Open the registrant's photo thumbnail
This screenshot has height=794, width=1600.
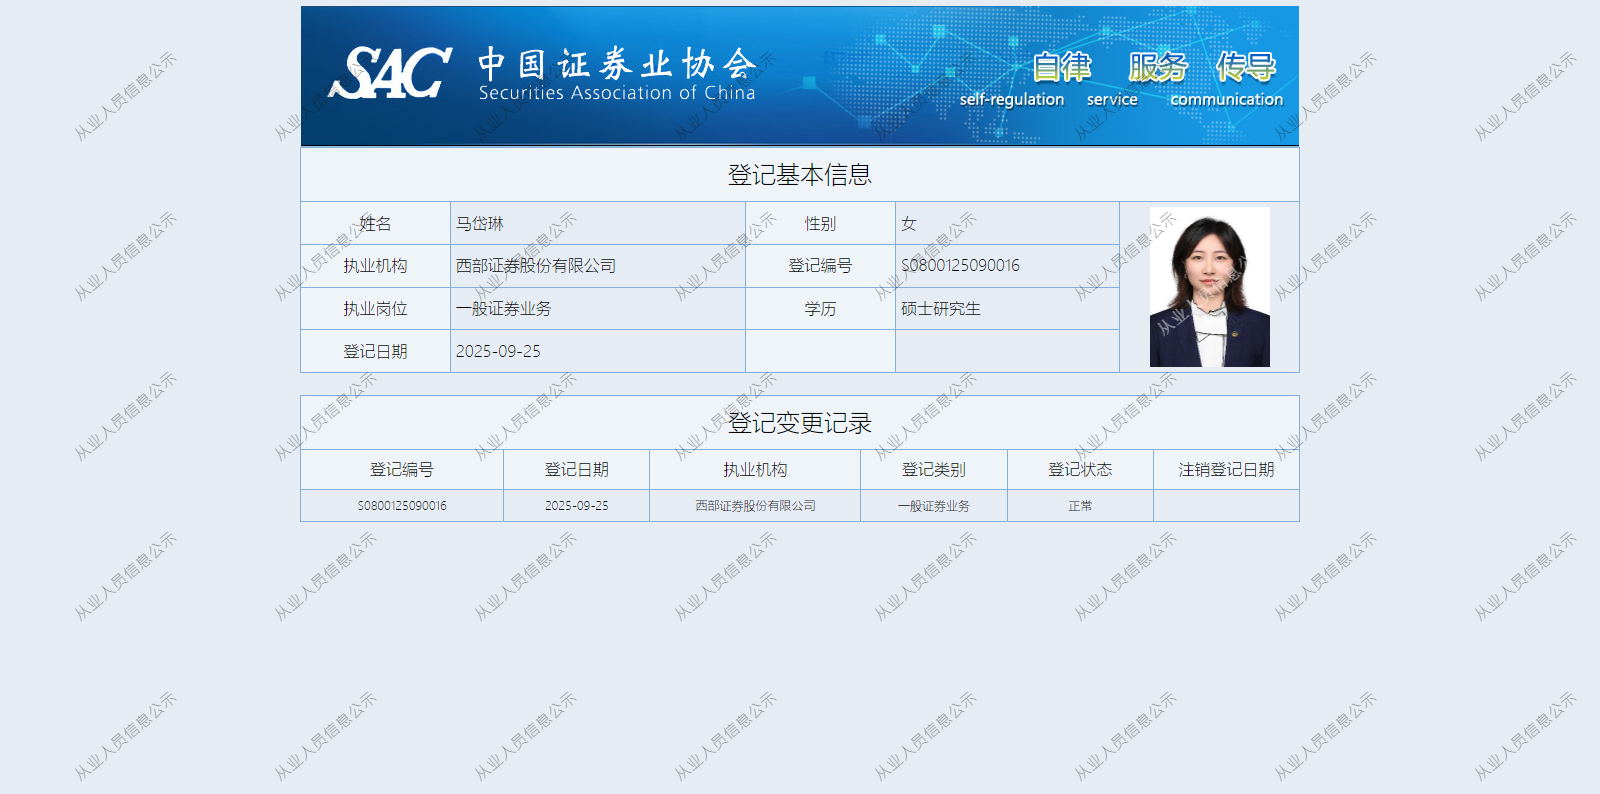tap(1209, 287)
